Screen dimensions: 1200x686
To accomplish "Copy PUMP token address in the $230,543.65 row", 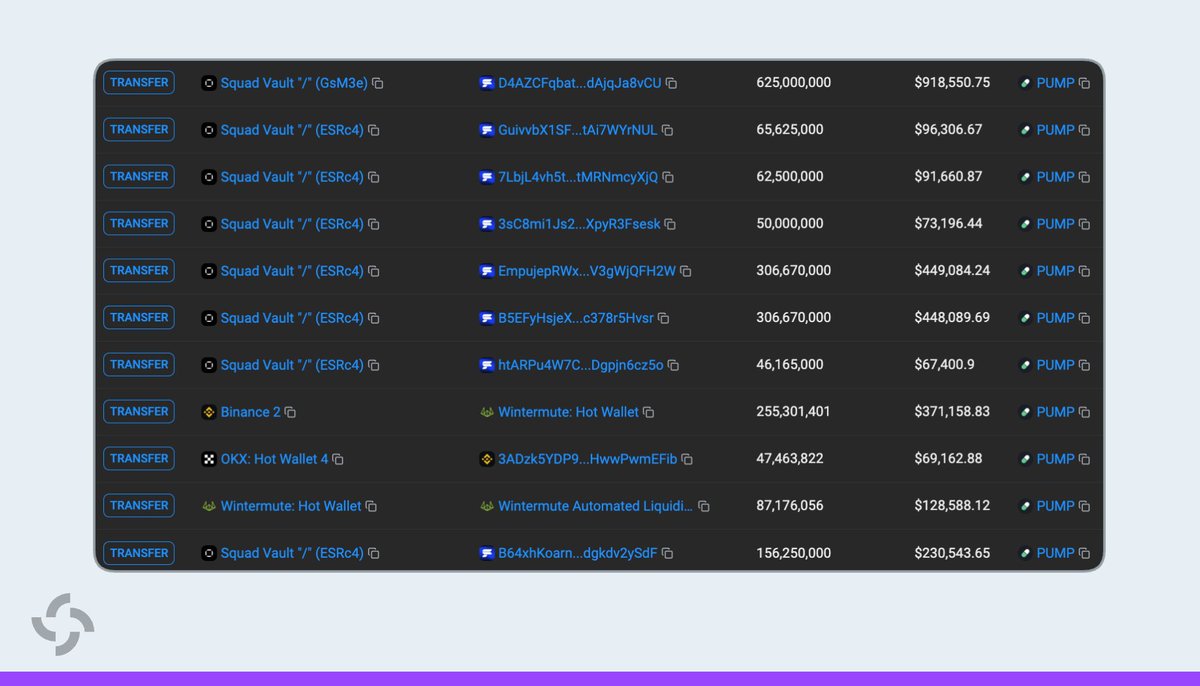I will (x=1085, y=553).
